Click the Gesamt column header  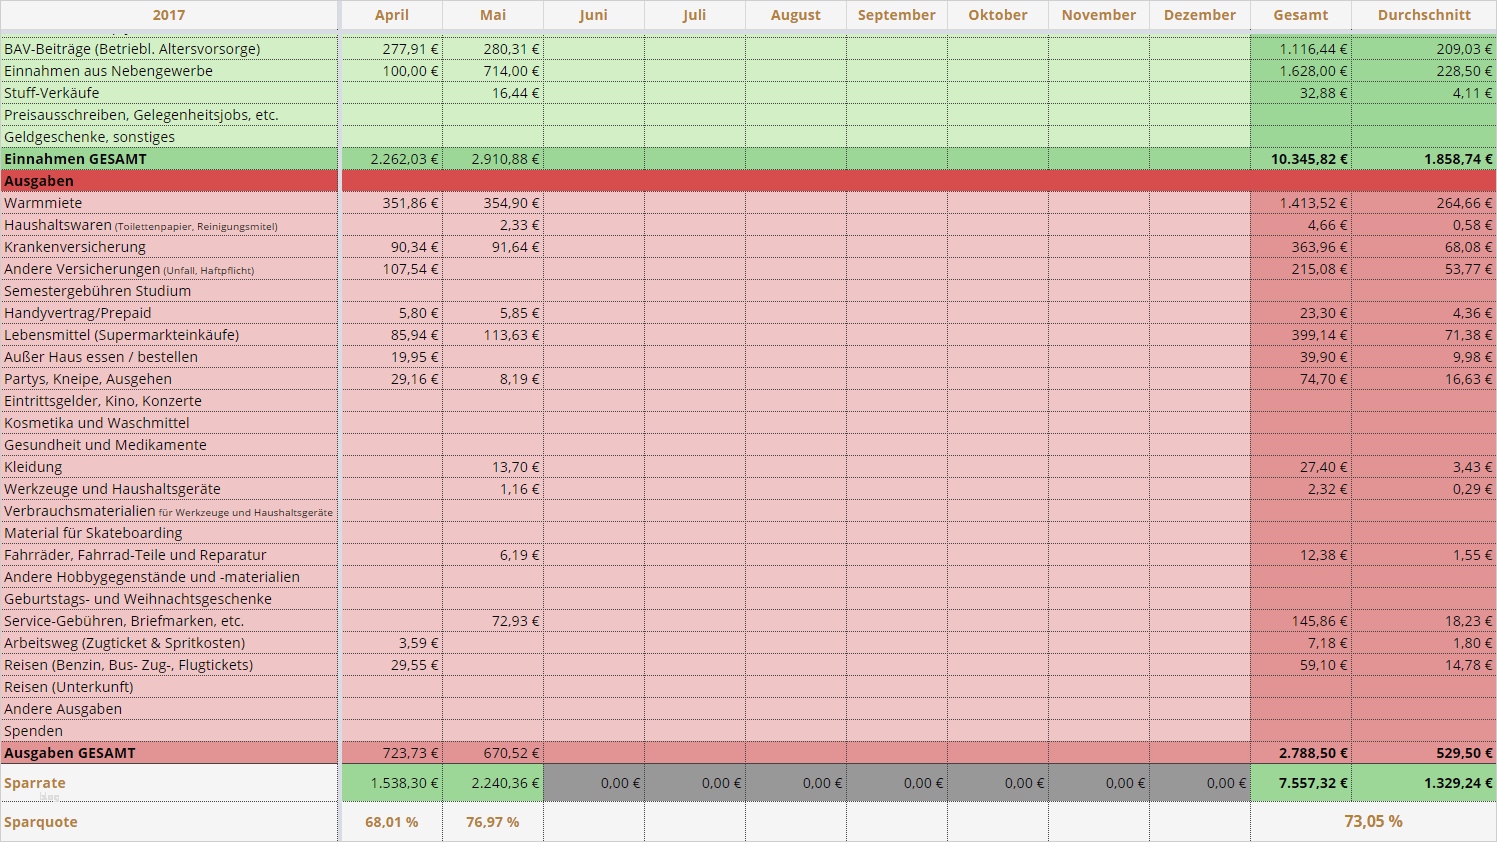pos(1301,15)
